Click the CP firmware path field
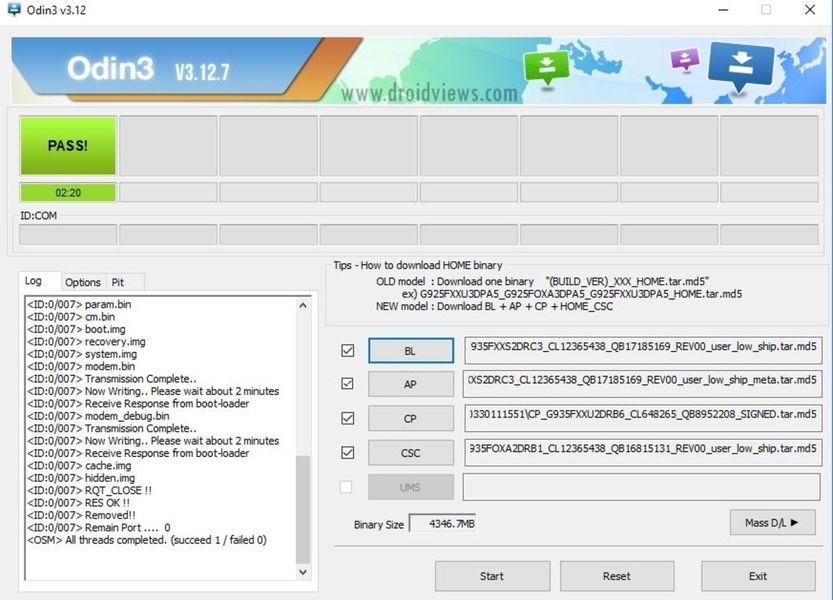 [x=643, y=418]
